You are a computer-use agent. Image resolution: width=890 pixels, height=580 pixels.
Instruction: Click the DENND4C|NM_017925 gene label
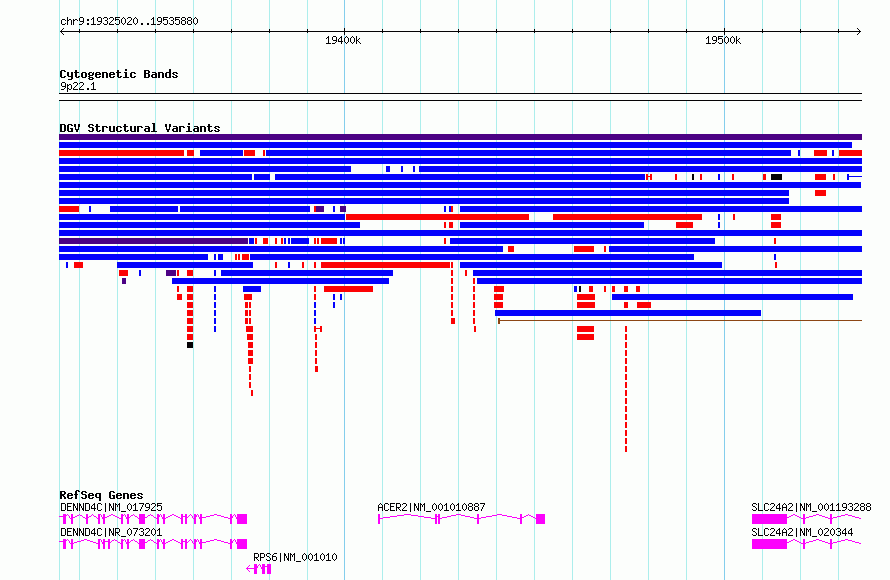coord(111,507)
